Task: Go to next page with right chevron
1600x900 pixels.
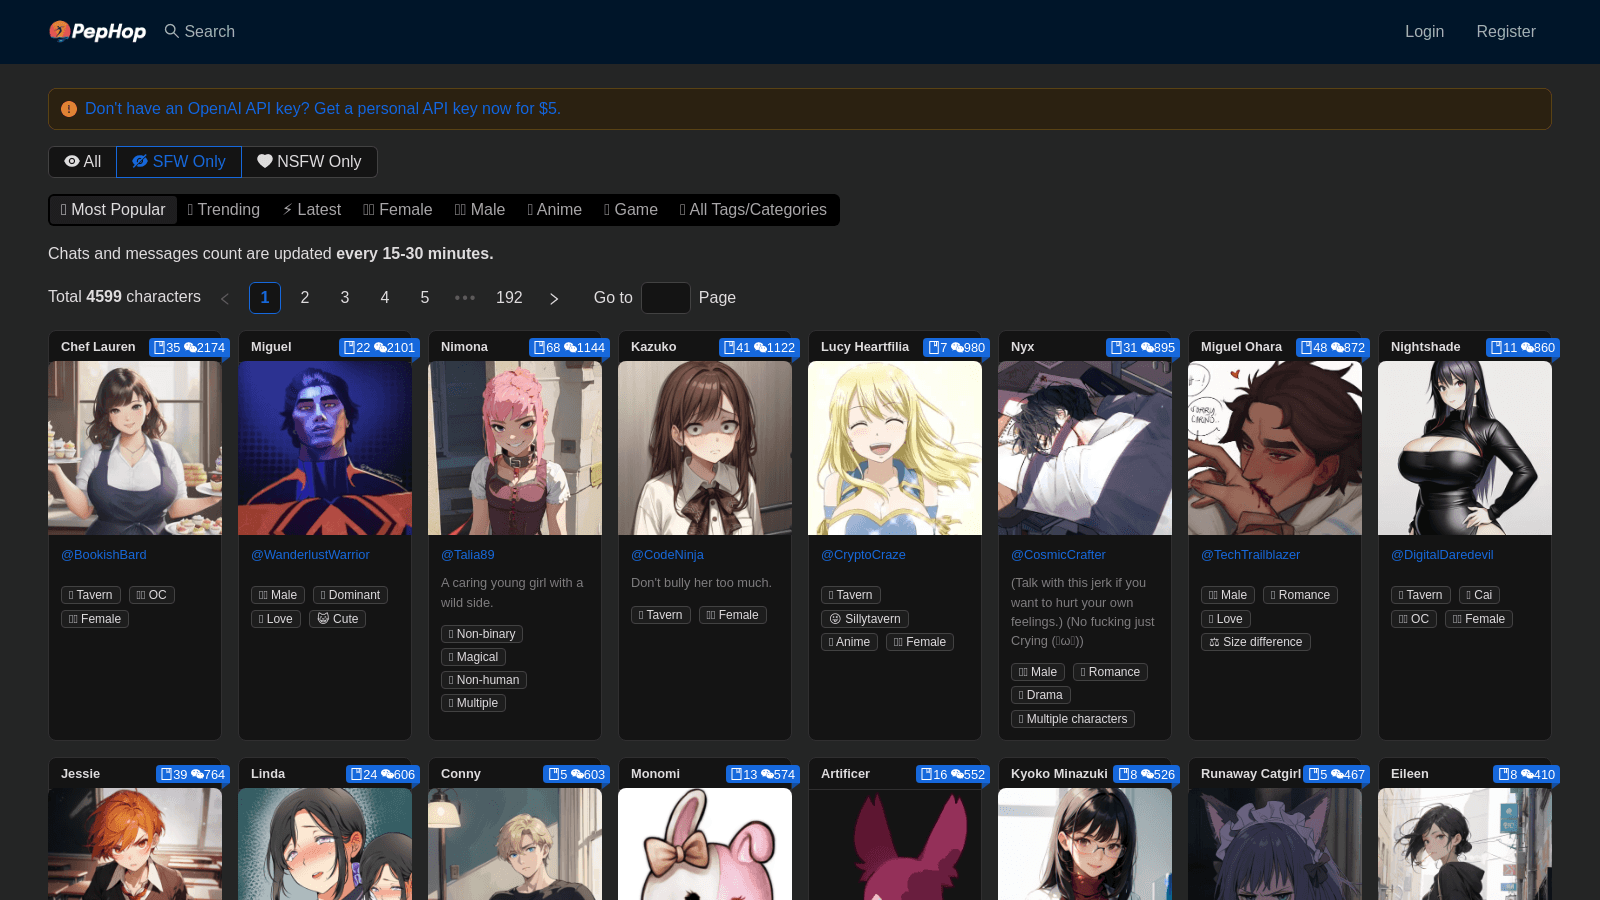Action: coord(554,298)
